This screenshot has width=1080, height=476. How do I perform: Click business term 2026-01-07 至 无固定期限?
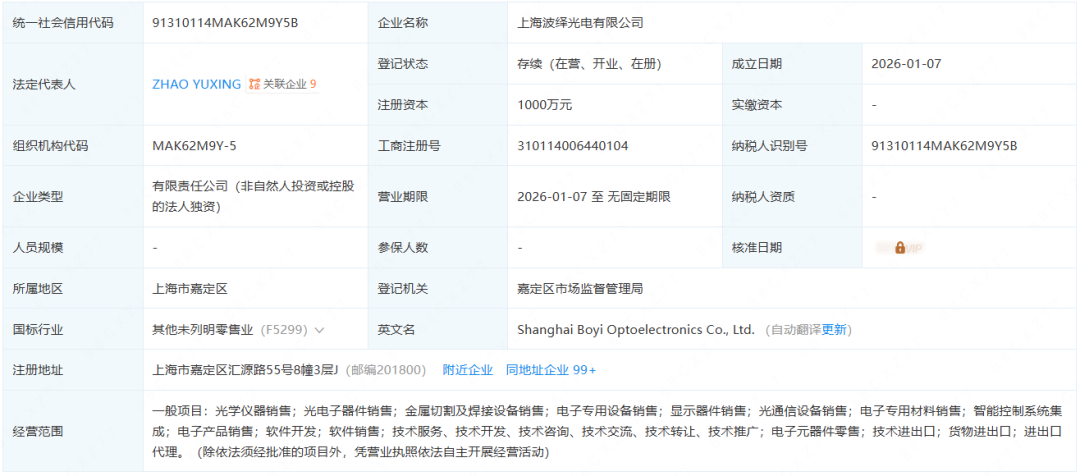(x=594, y=196)
